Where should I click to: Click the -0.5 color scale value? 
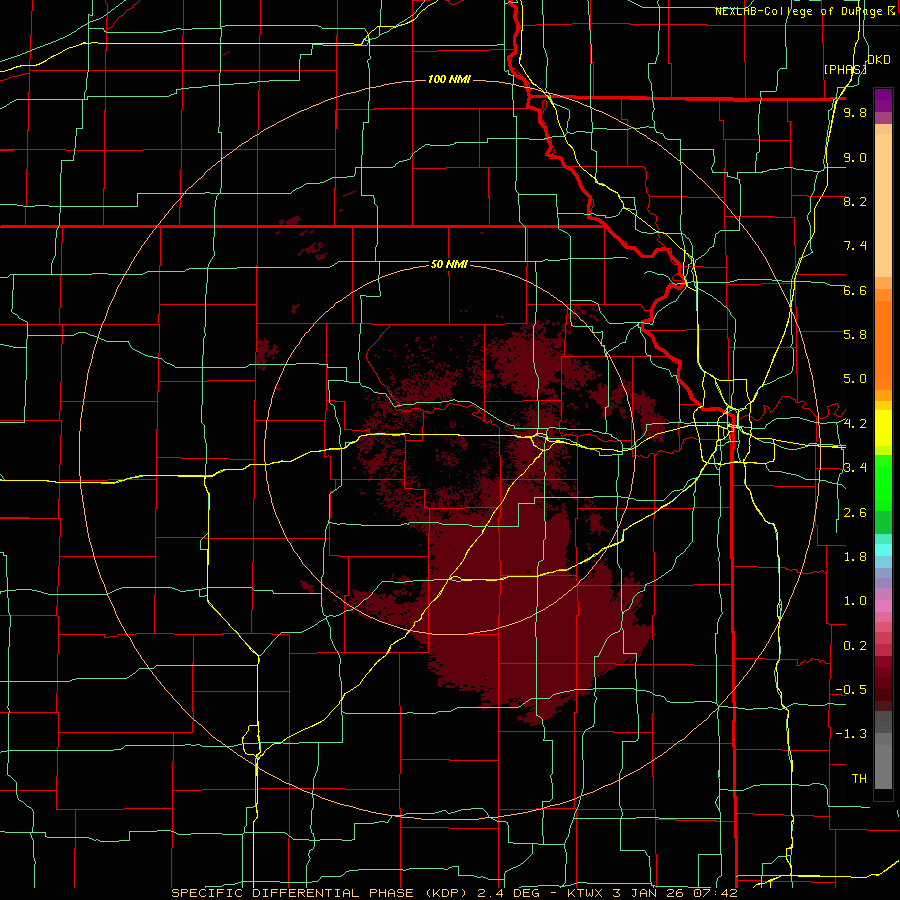point(851,690)
